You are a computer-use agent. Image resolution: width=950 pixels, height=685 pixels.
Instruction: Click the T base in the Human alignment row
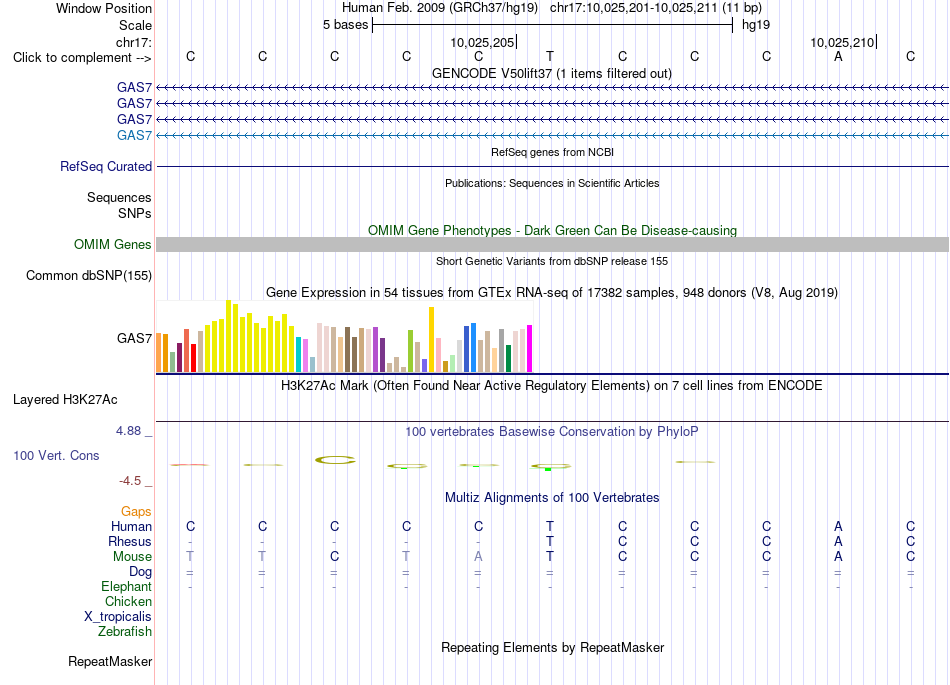point(550,526)
